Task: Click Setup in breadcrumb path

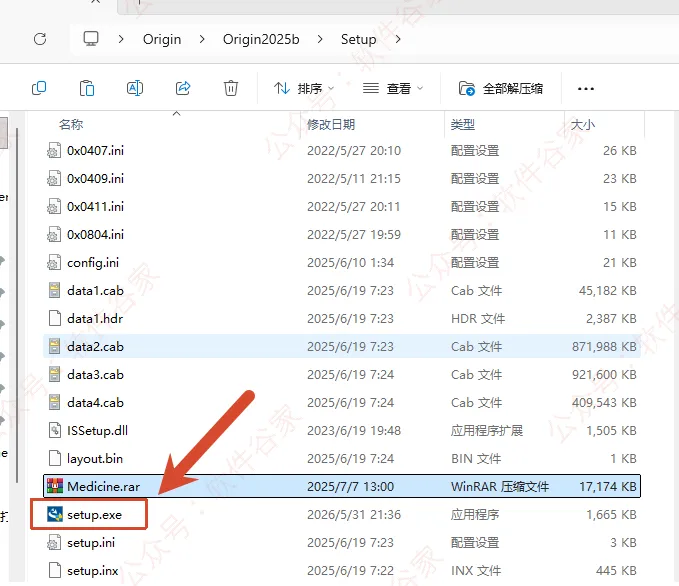Action: pos(359,39)
